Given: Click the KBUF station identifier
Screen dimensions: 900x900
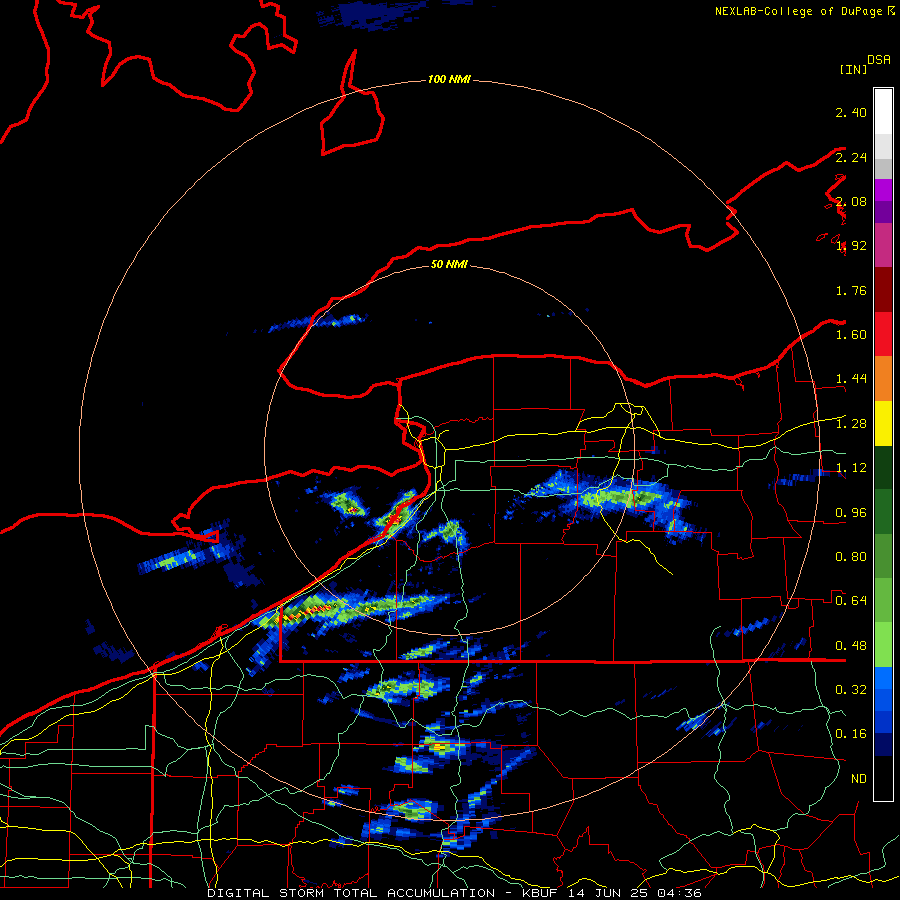Looking at the screenshot, I should point(540,893).
